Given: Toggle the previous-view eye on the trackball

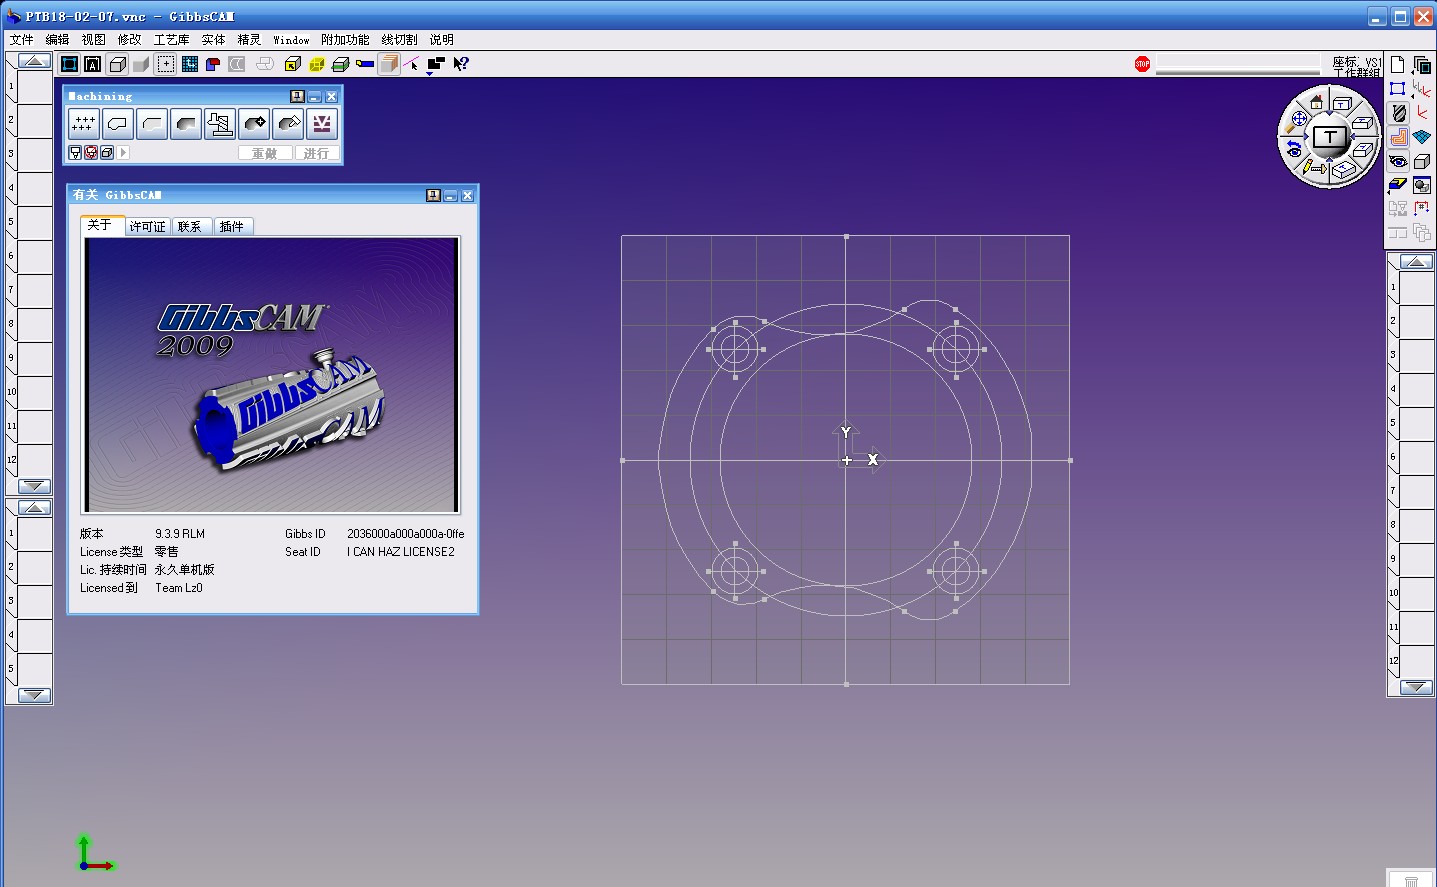Looking at the screenshot, I should point(1294,147).
